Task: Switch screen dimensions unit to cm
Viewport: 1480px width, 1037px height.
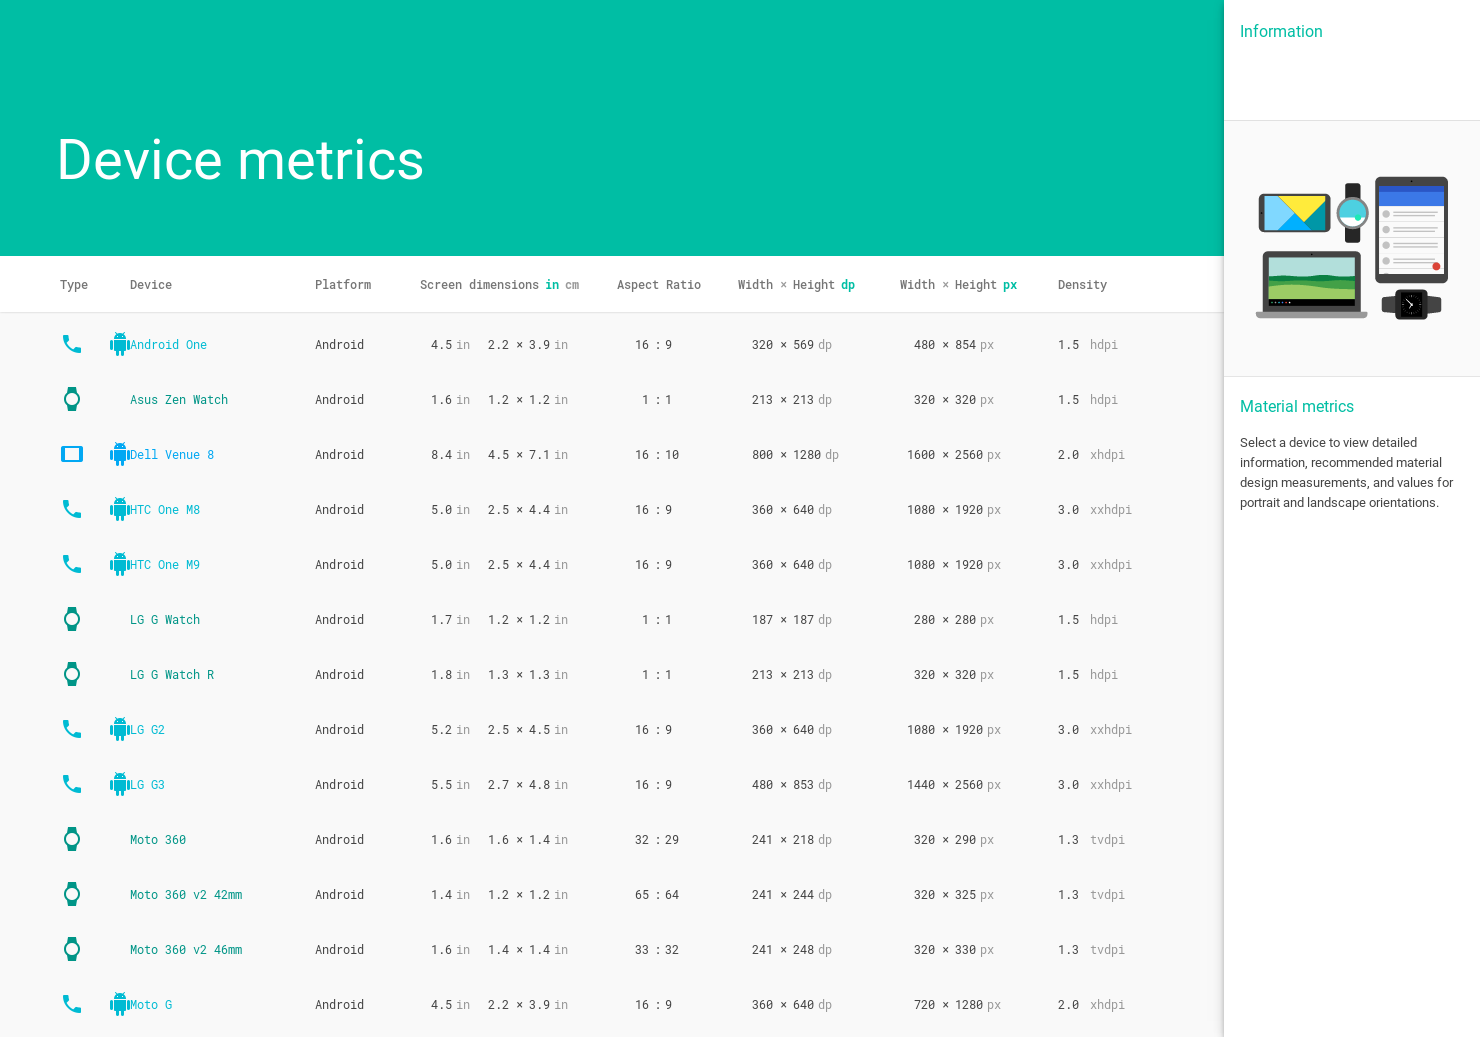Action: pyautogui.click(x=571, y=284)
